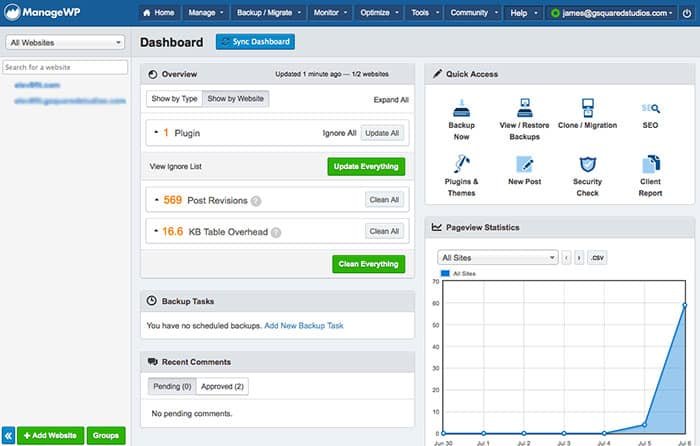Open the Backup / Migrate menu

click(x=269, y=13)
